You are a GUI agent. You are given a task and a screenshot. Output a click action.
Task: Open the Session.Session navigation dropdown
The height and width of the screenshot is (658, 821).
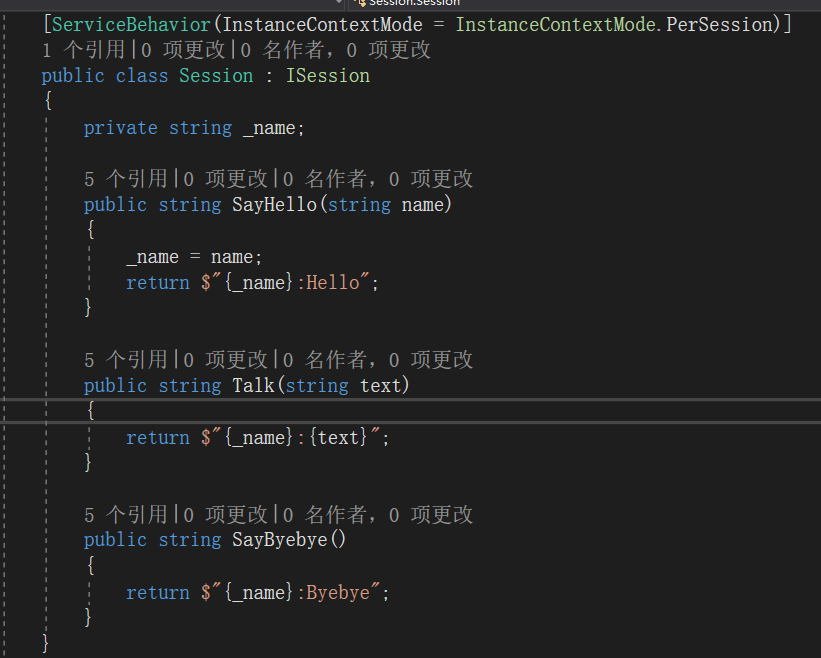pyautogui.click(x=415, y=3)
